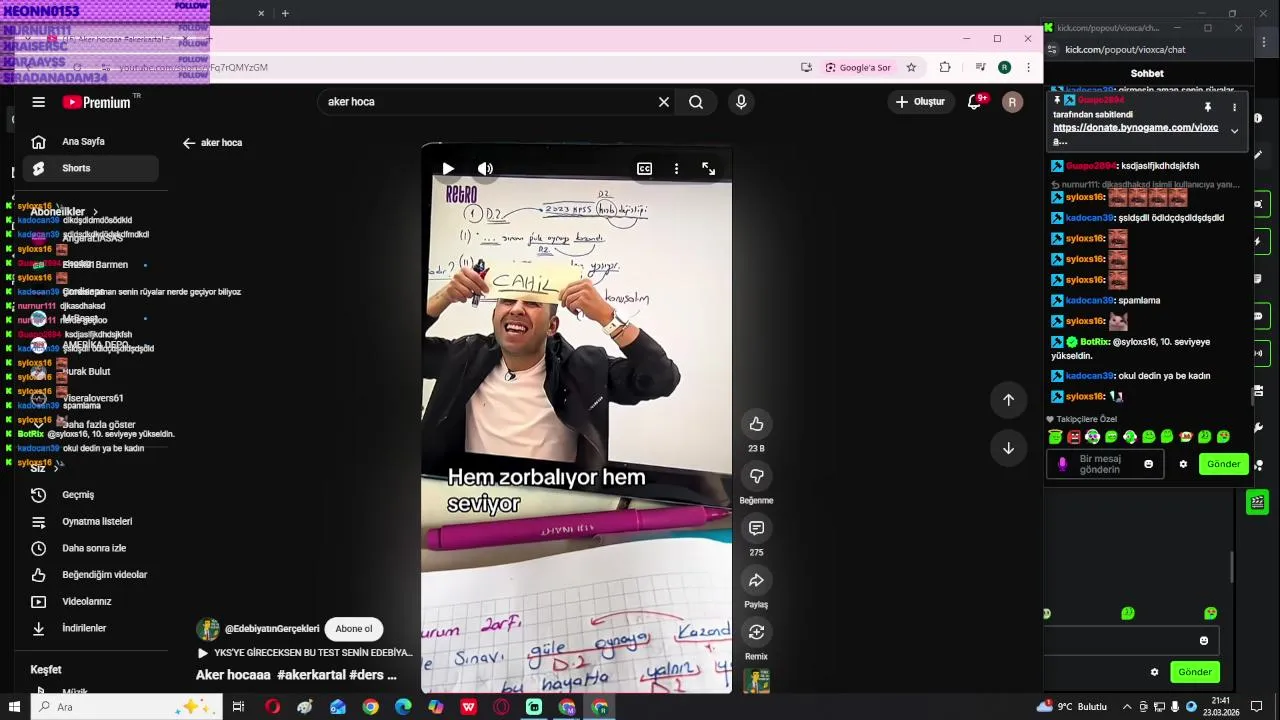Click the taskbar 'Ara' search box
This screenshot has height=720, width=1280.
pos(125,707)
